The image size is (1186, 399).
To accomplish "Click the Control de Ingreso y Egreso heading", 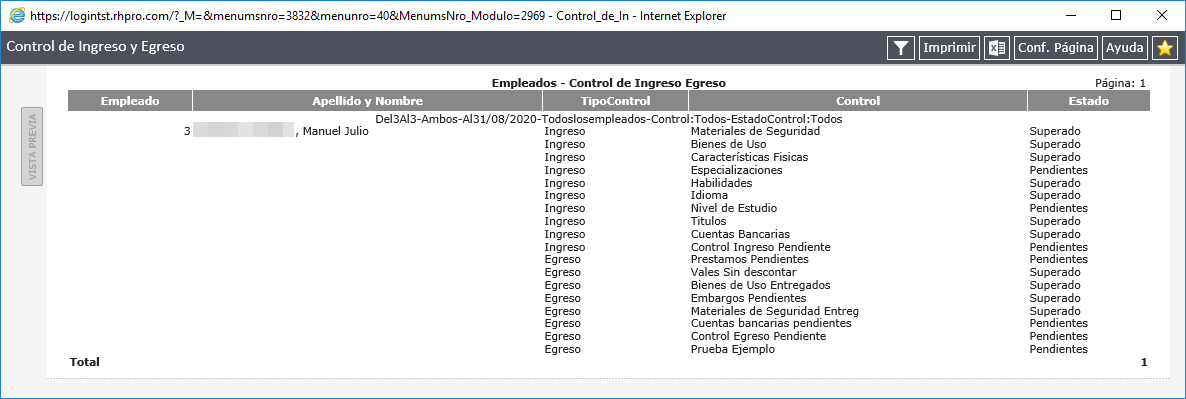I will (x=96, y=47).
